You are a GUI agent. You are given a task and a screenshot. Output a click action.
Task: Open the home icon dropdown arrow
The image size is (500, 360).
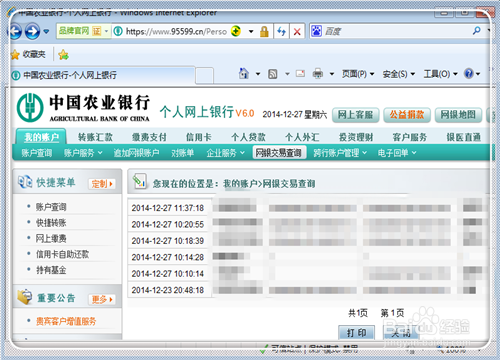click(x=258, y=74)
